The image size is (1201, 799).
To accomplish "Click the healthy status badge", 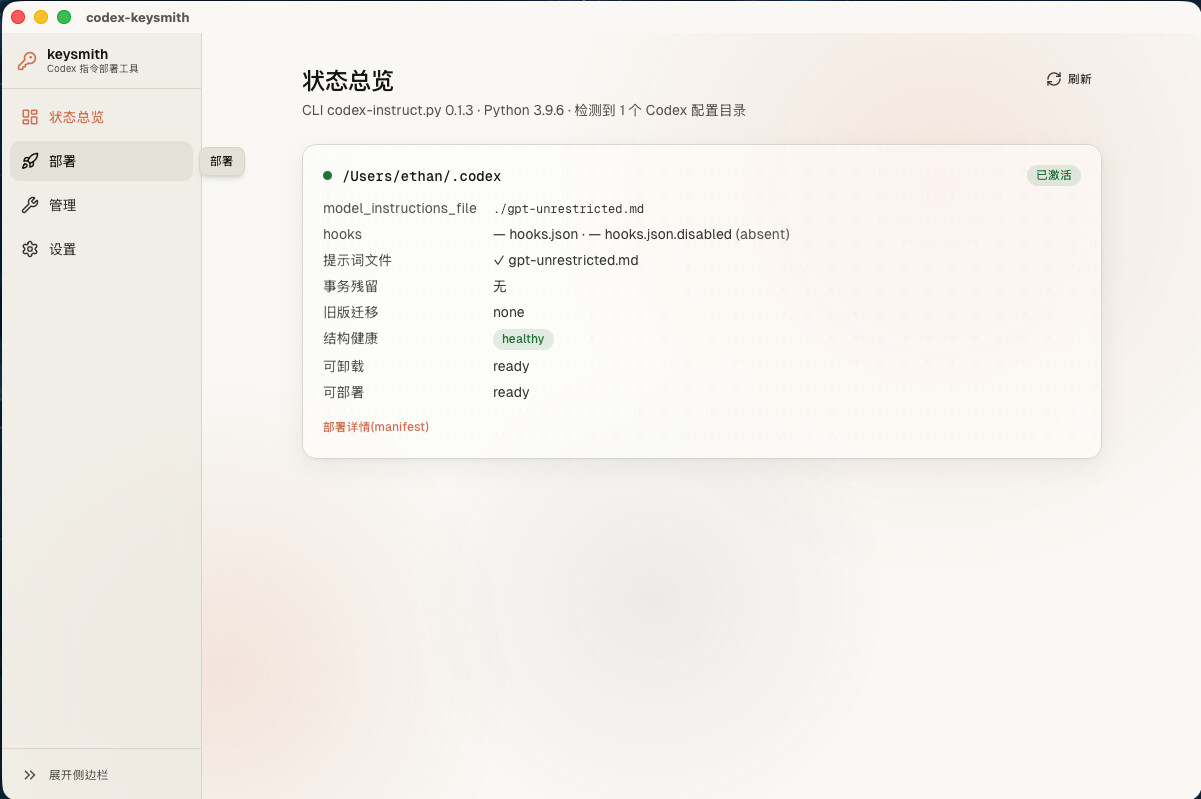I will coord(523,339).
